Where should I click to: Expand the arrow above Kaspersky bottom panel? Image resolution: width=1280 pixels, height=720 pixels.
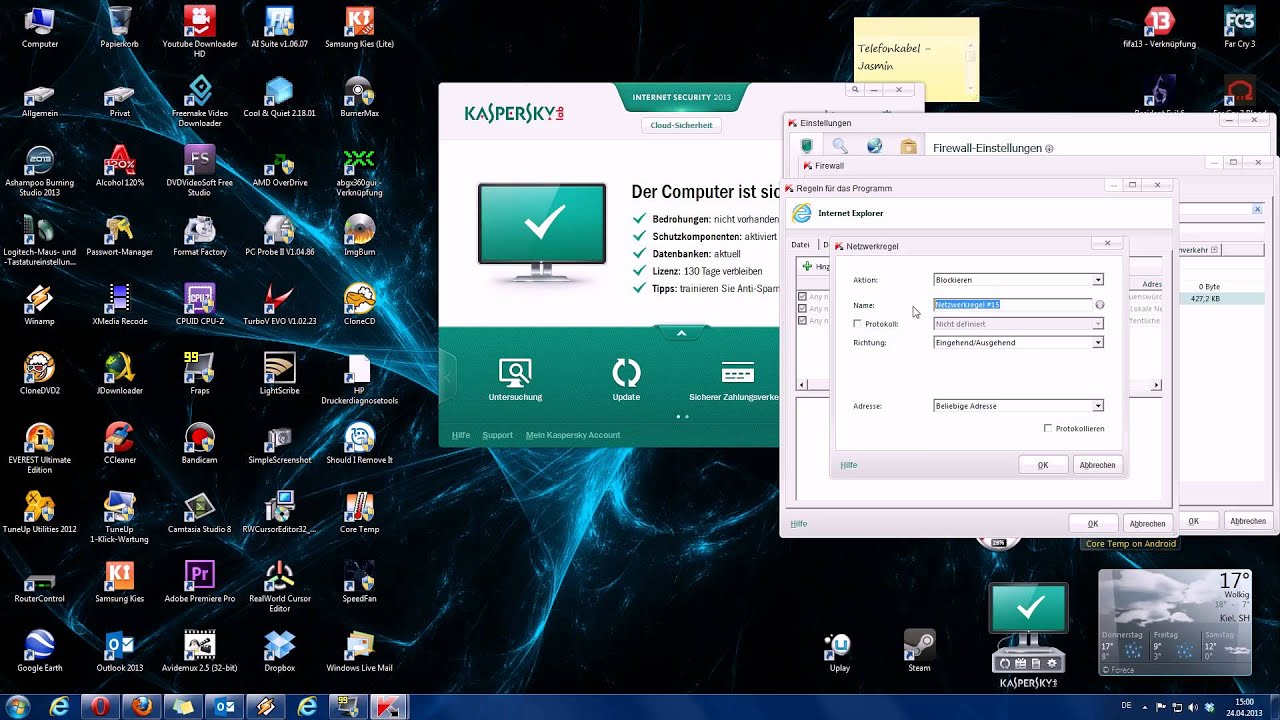[x=681, y=333]
